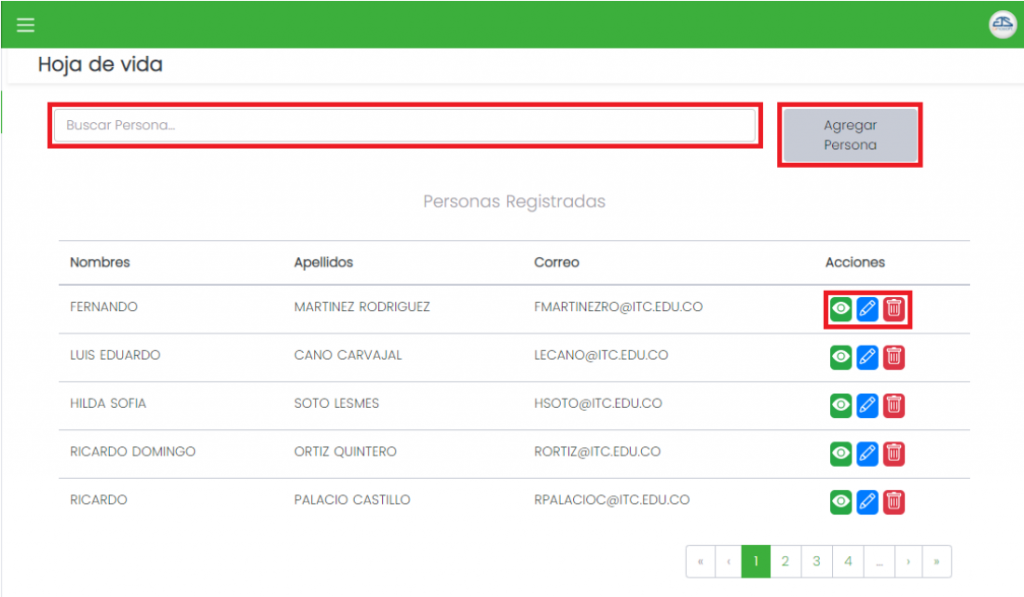Image resolution: width=1024 pixels, height=597 pixels.
Task: Jump to page 4 of results
Action: coord(848,562)
